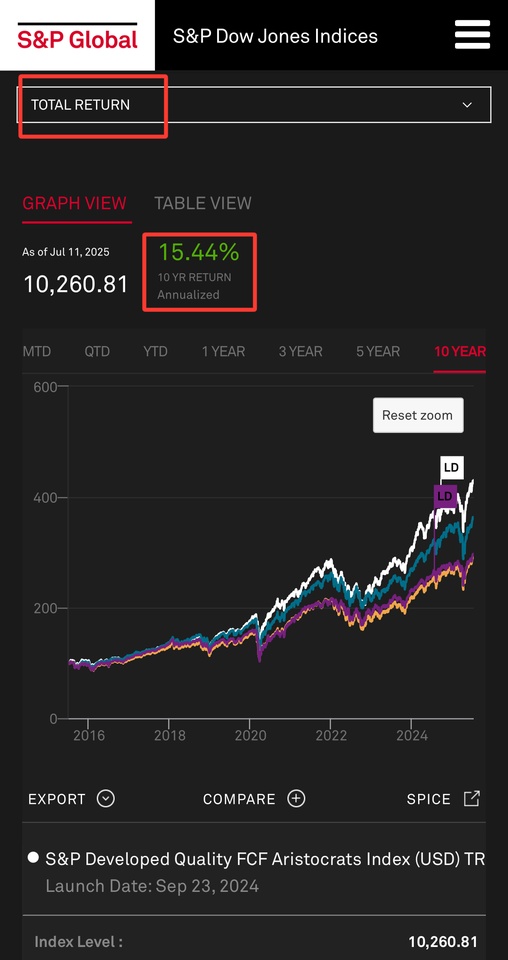Switch to Table View tab

[203, 203]
